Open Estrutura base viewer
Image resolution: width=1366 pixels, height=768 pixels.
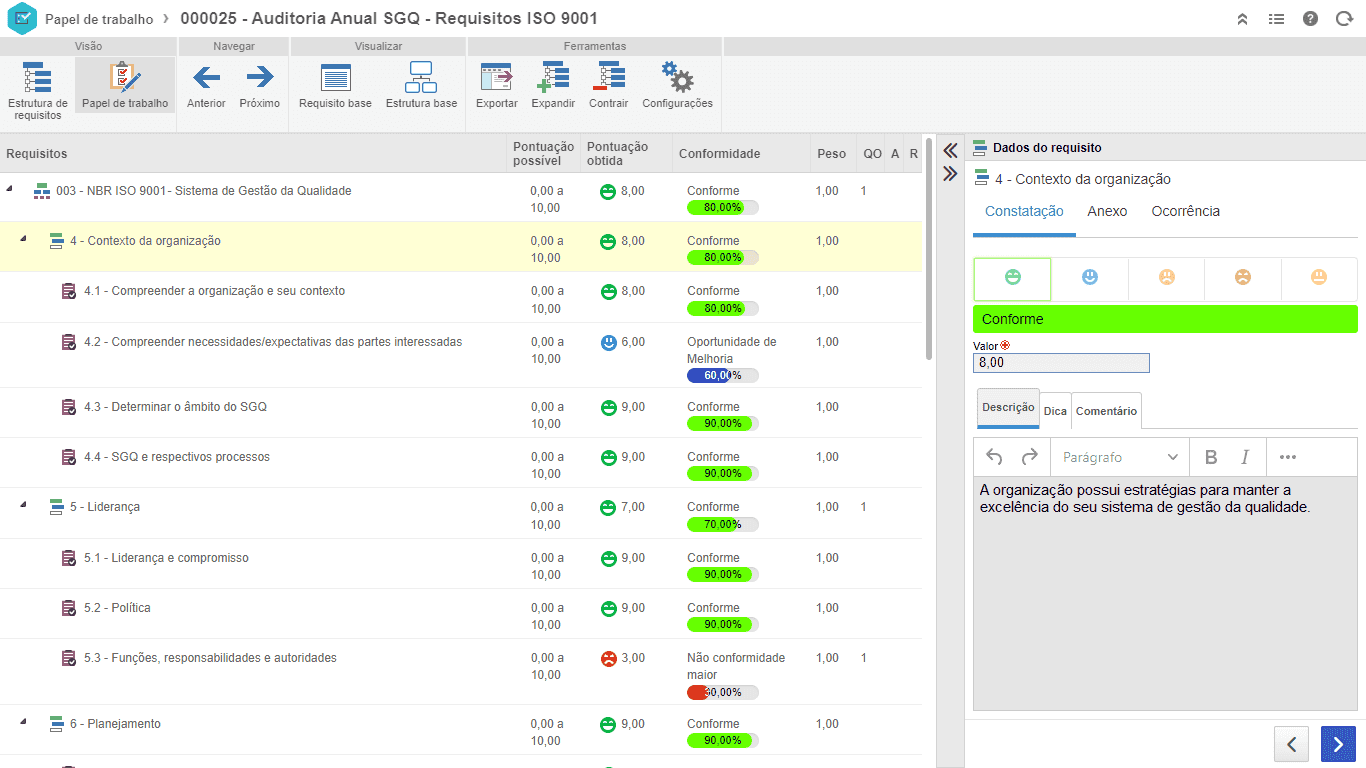(421, 85)
